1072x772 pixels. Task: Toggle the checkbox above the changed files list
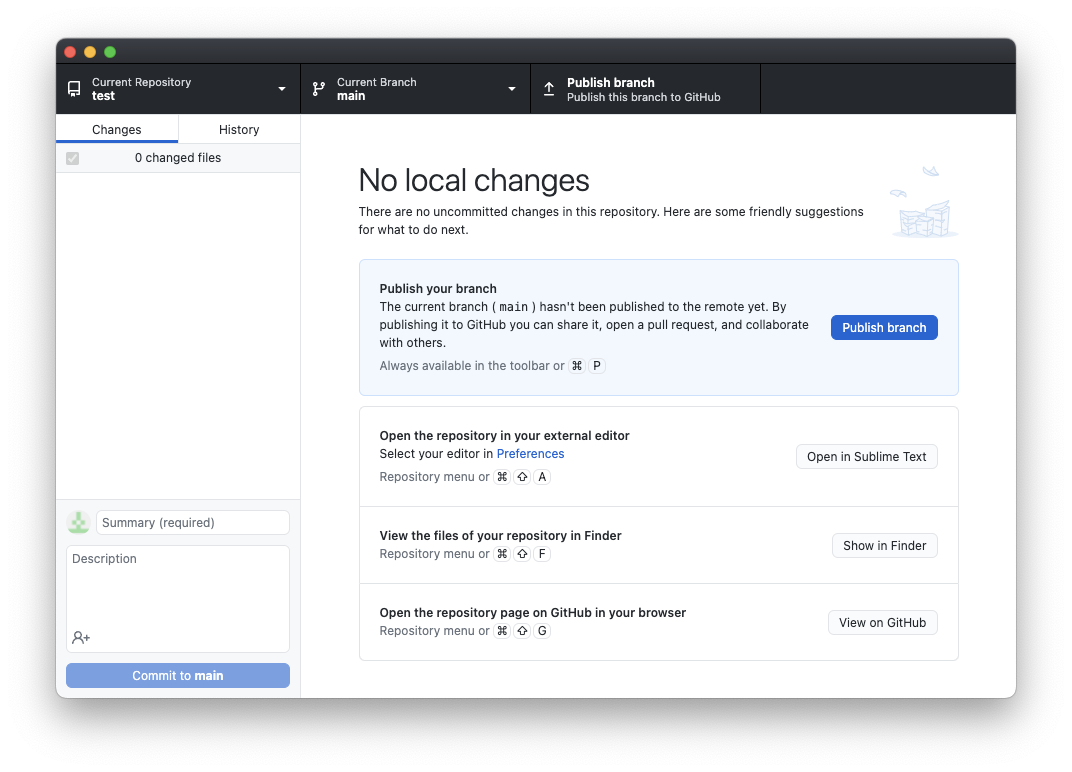click(71, 157)
